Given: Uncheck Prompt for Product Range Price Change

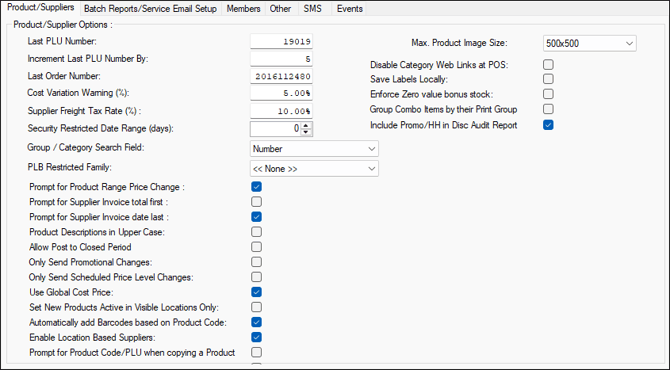Looking at the screenshot, I should click(x=256, y=187).
